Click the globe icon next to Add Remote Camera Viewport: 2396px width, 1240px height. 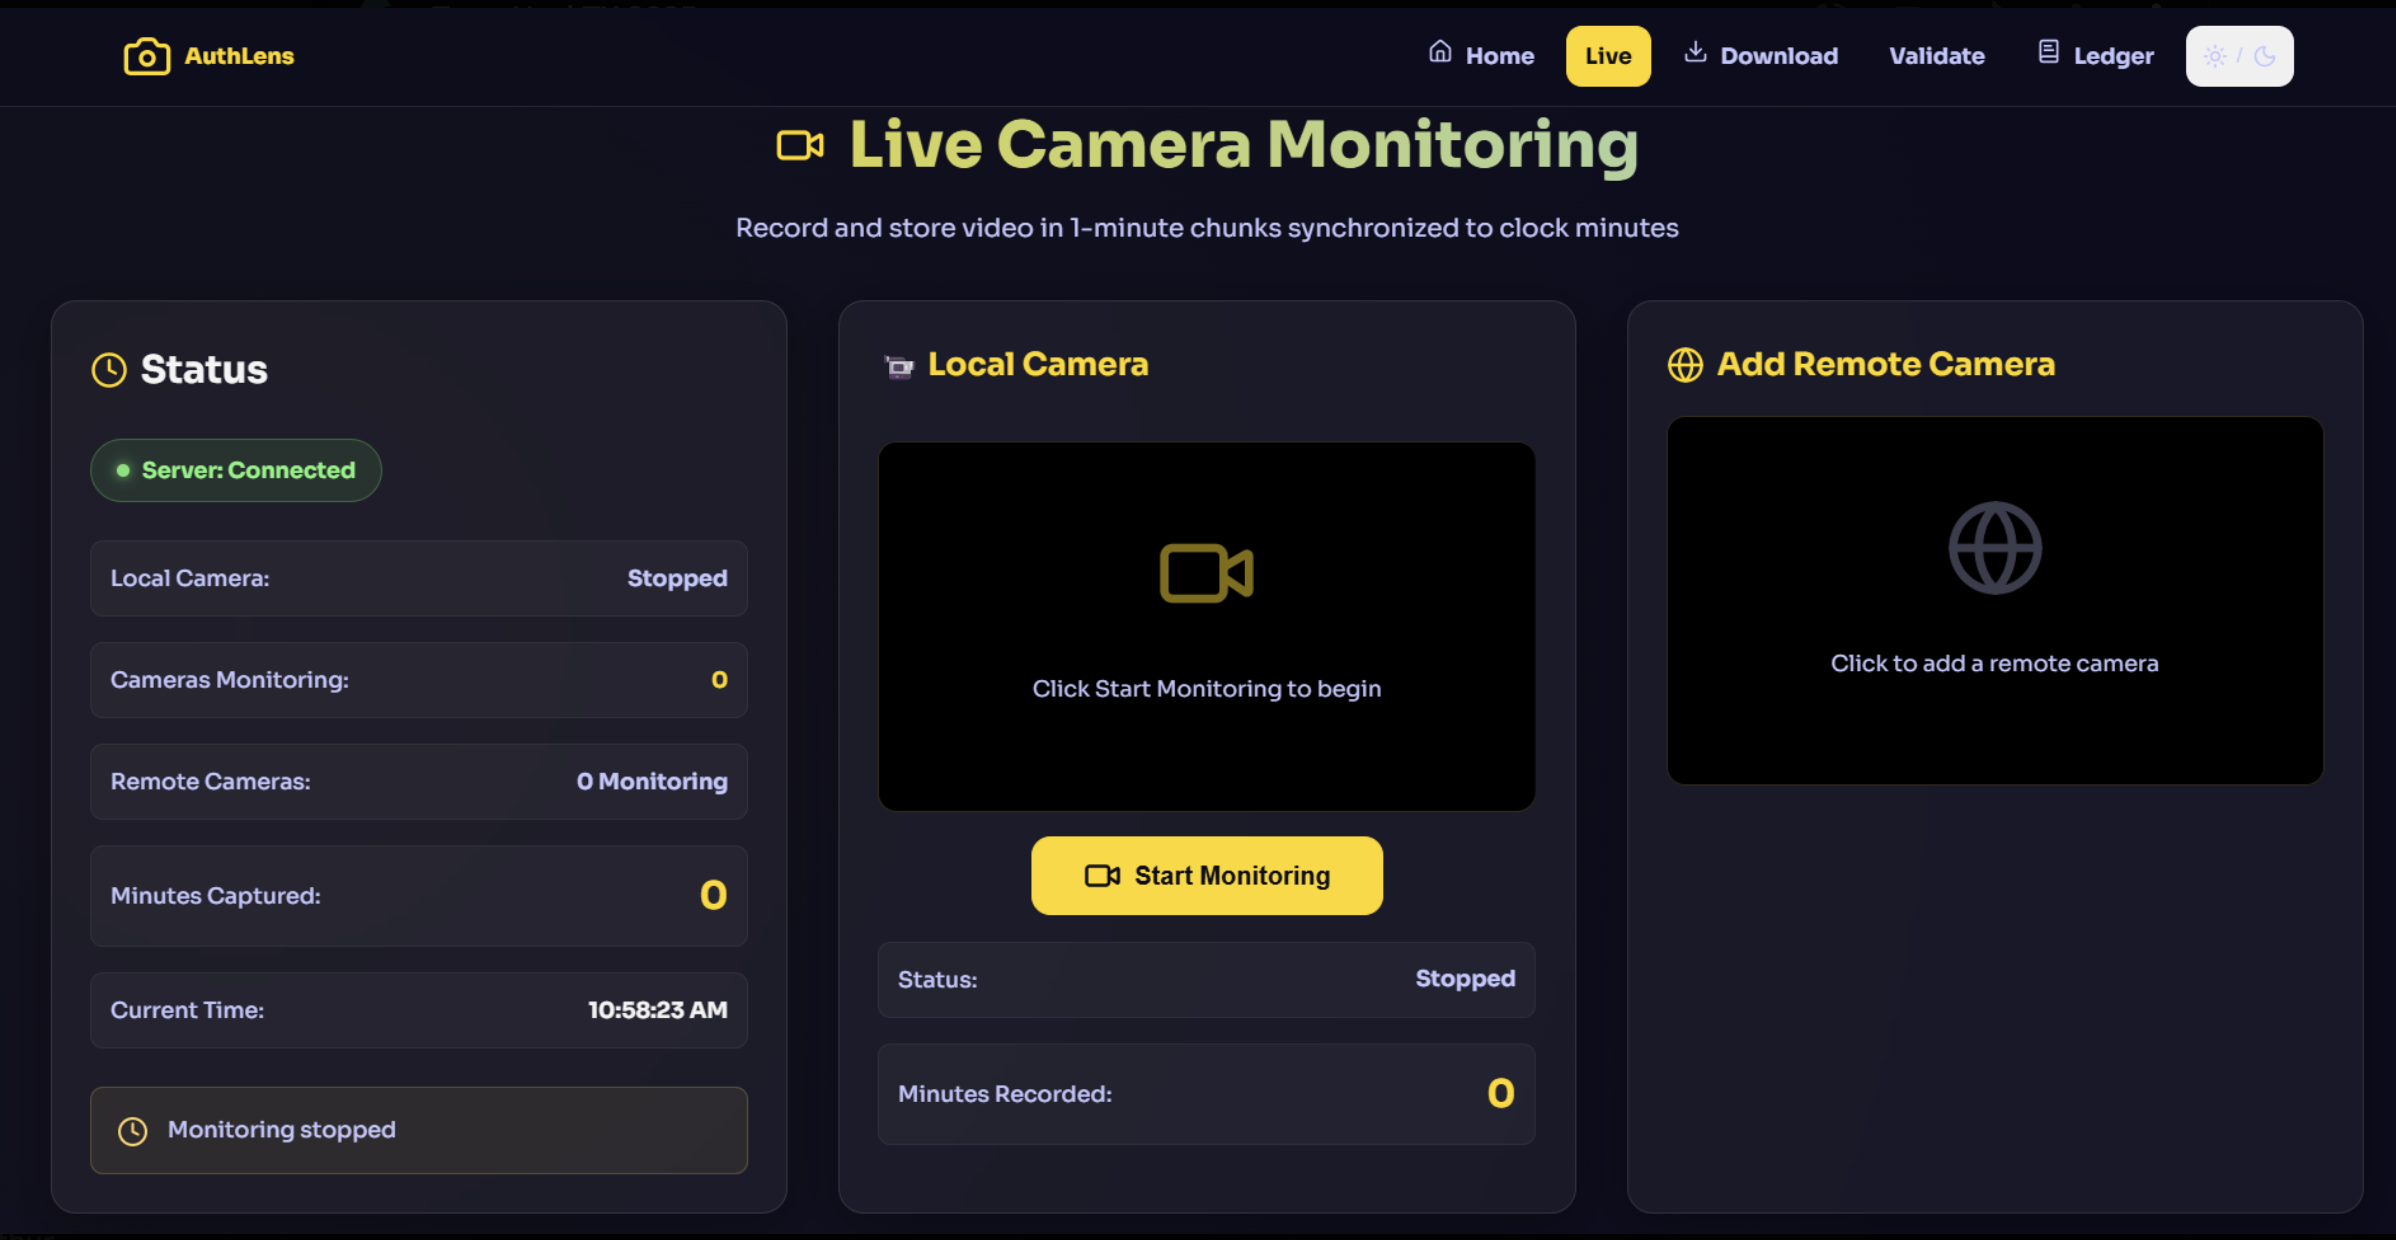[x=1685, y=365]
